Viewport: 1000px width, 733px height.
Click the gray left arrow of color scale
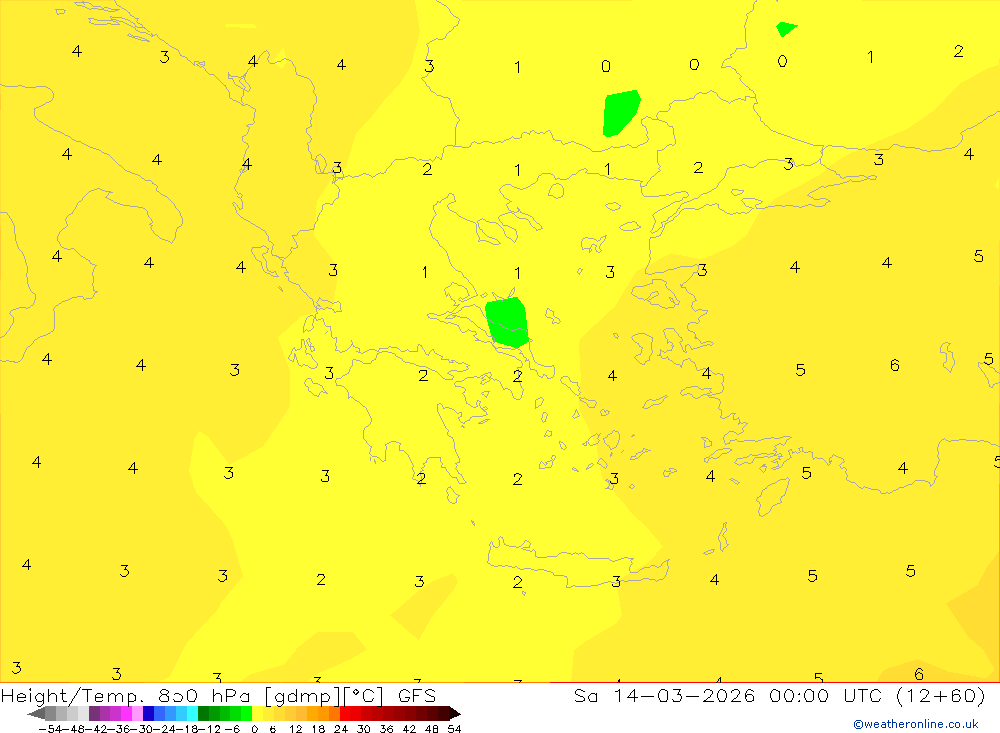36,713
